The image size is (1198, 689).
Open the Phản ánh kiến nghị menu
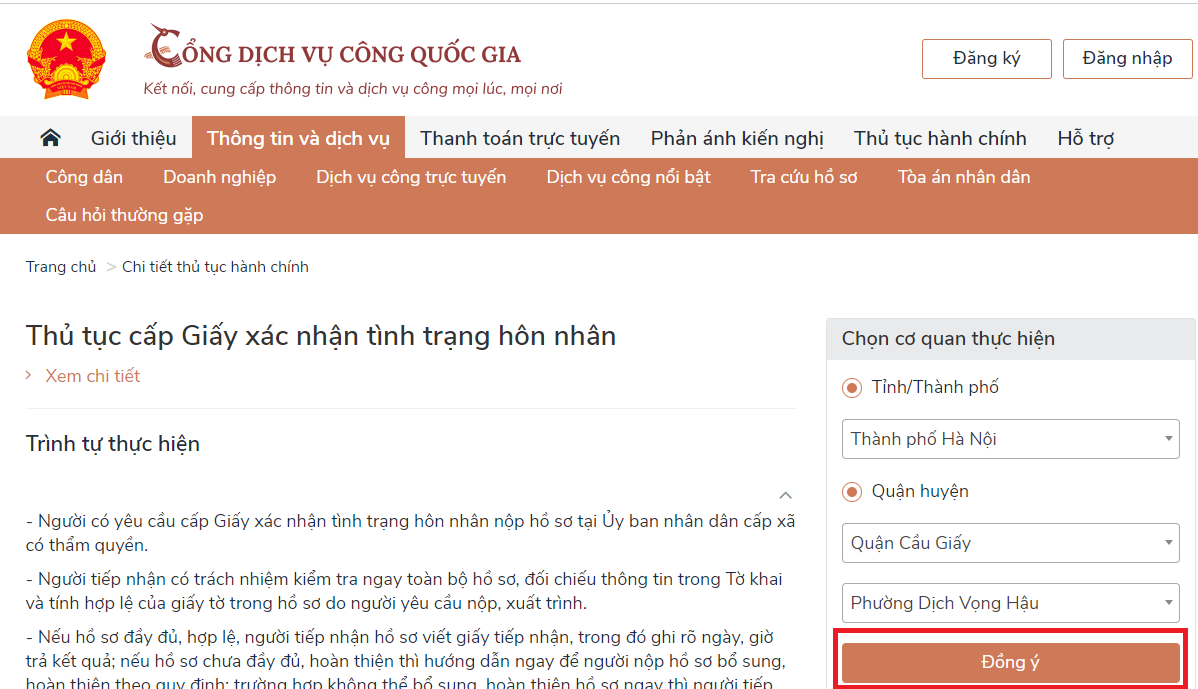coord(737,138)
